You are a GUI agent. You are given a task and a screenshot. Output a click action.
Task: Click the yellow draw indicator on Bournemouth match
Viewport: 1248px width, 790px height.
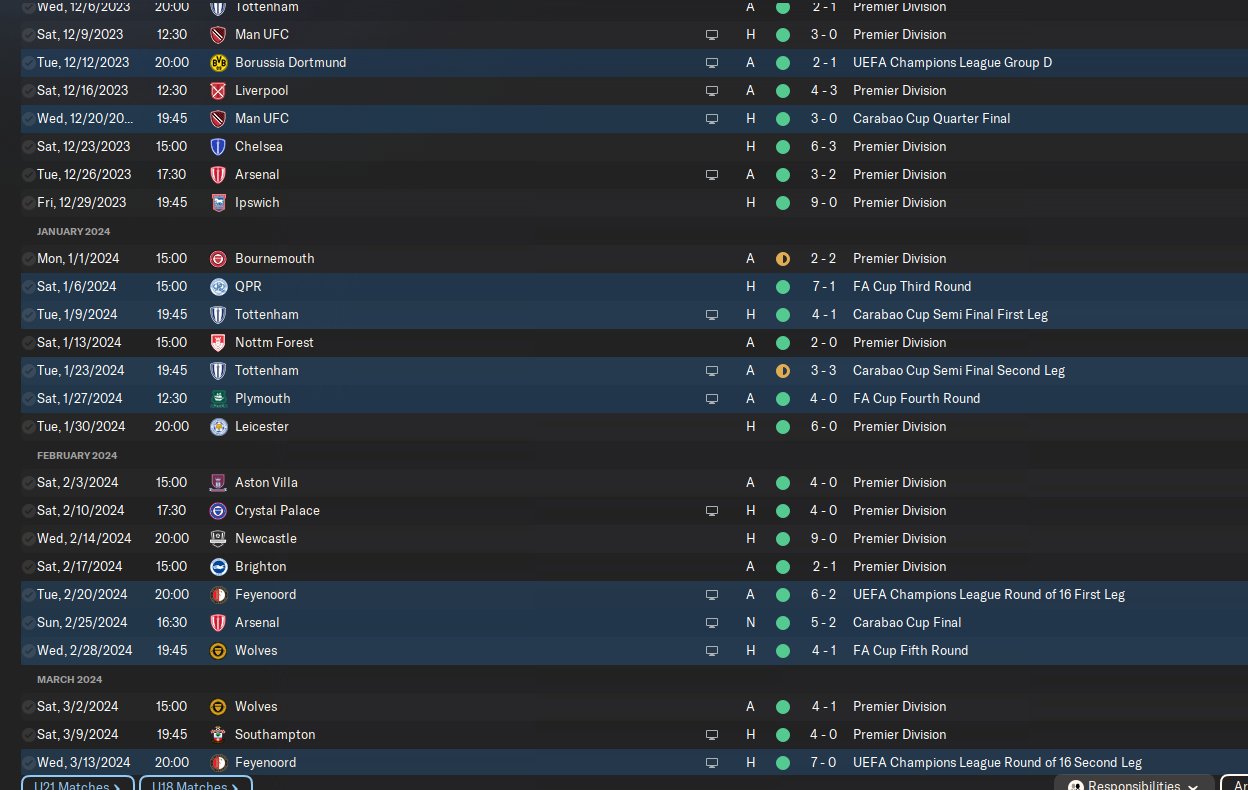pyautogui.click(x=783, y=258)
